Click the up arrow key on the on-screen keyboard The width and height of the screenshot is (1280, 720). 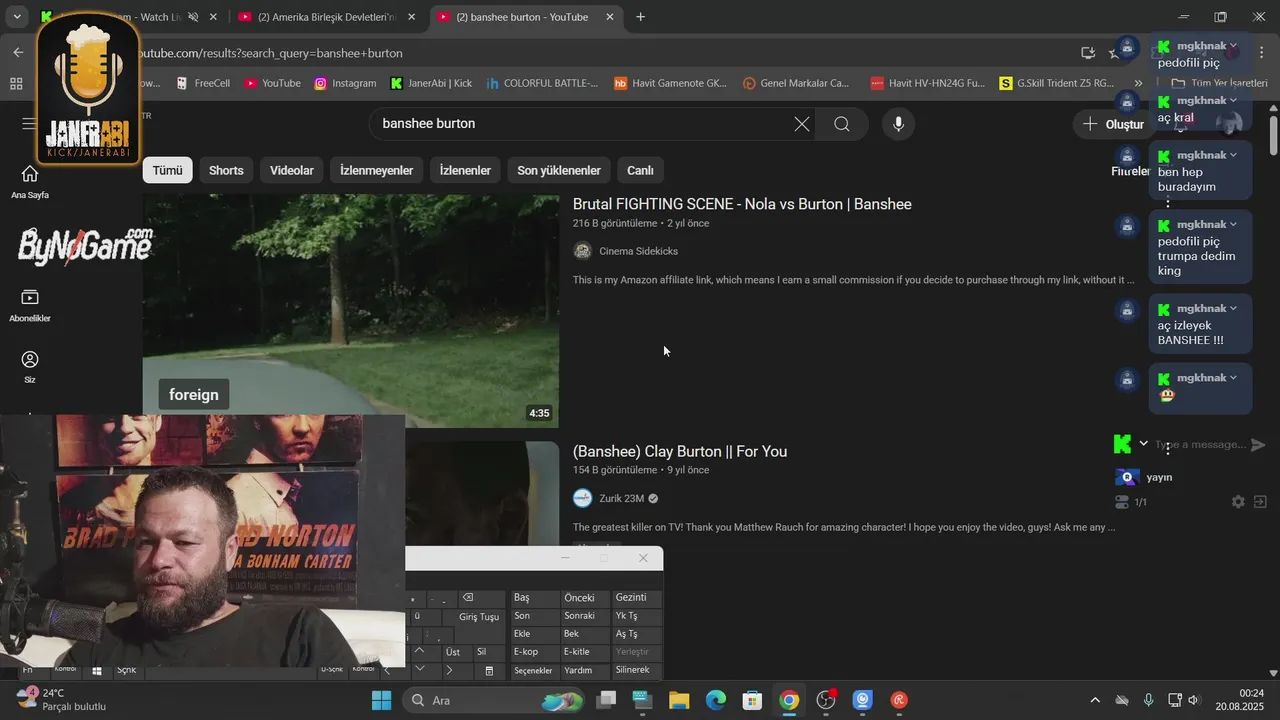coord(419,651)
